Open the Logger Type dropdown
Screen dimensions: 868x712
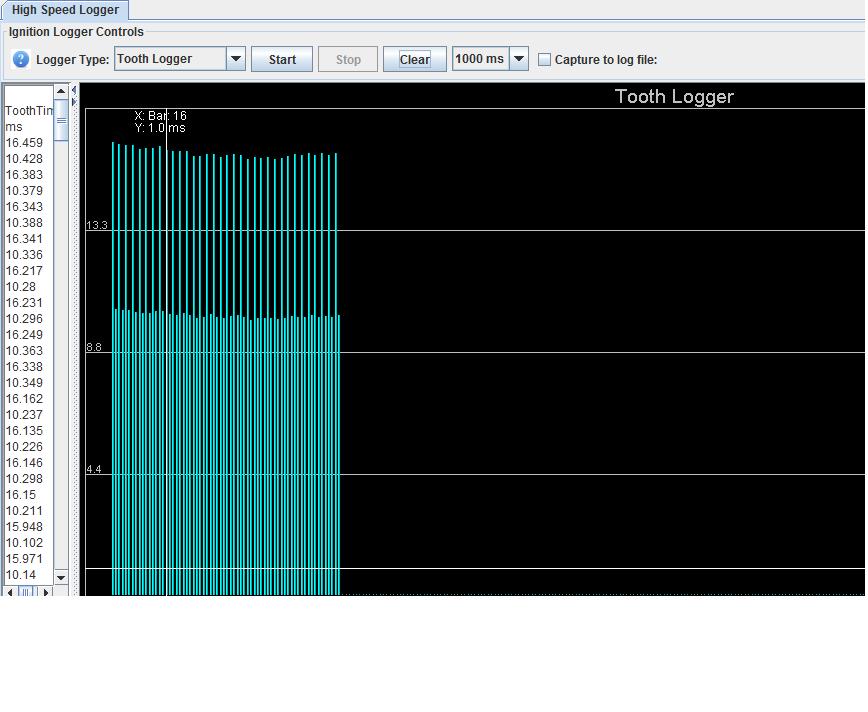(235, 59)
